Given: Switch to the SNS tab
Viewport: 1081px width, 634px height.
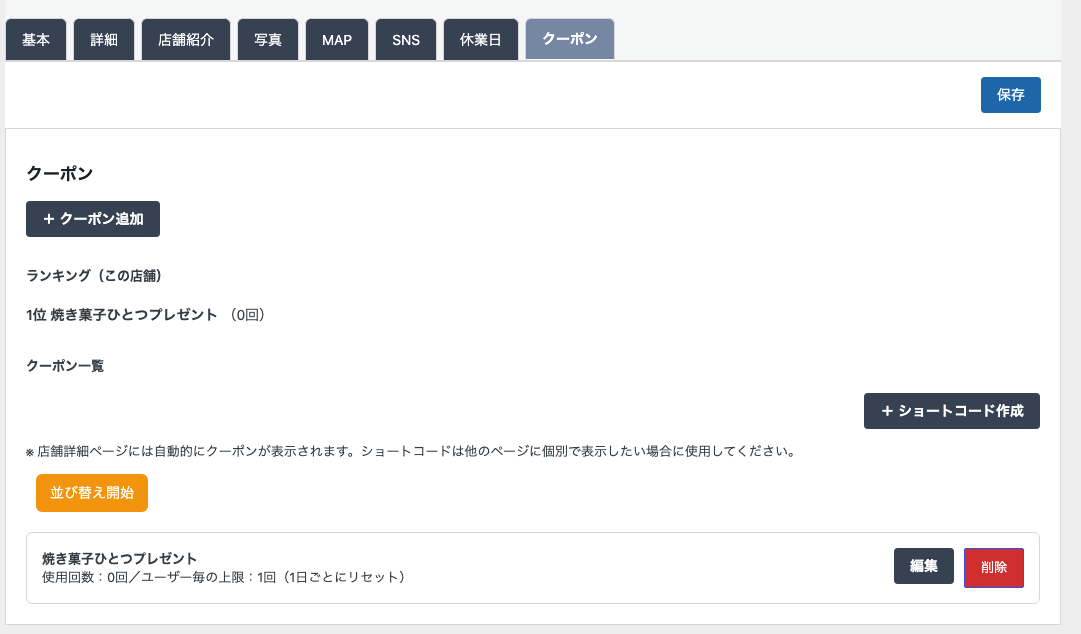Looking at the screenshot, I should tap(406, 40).
